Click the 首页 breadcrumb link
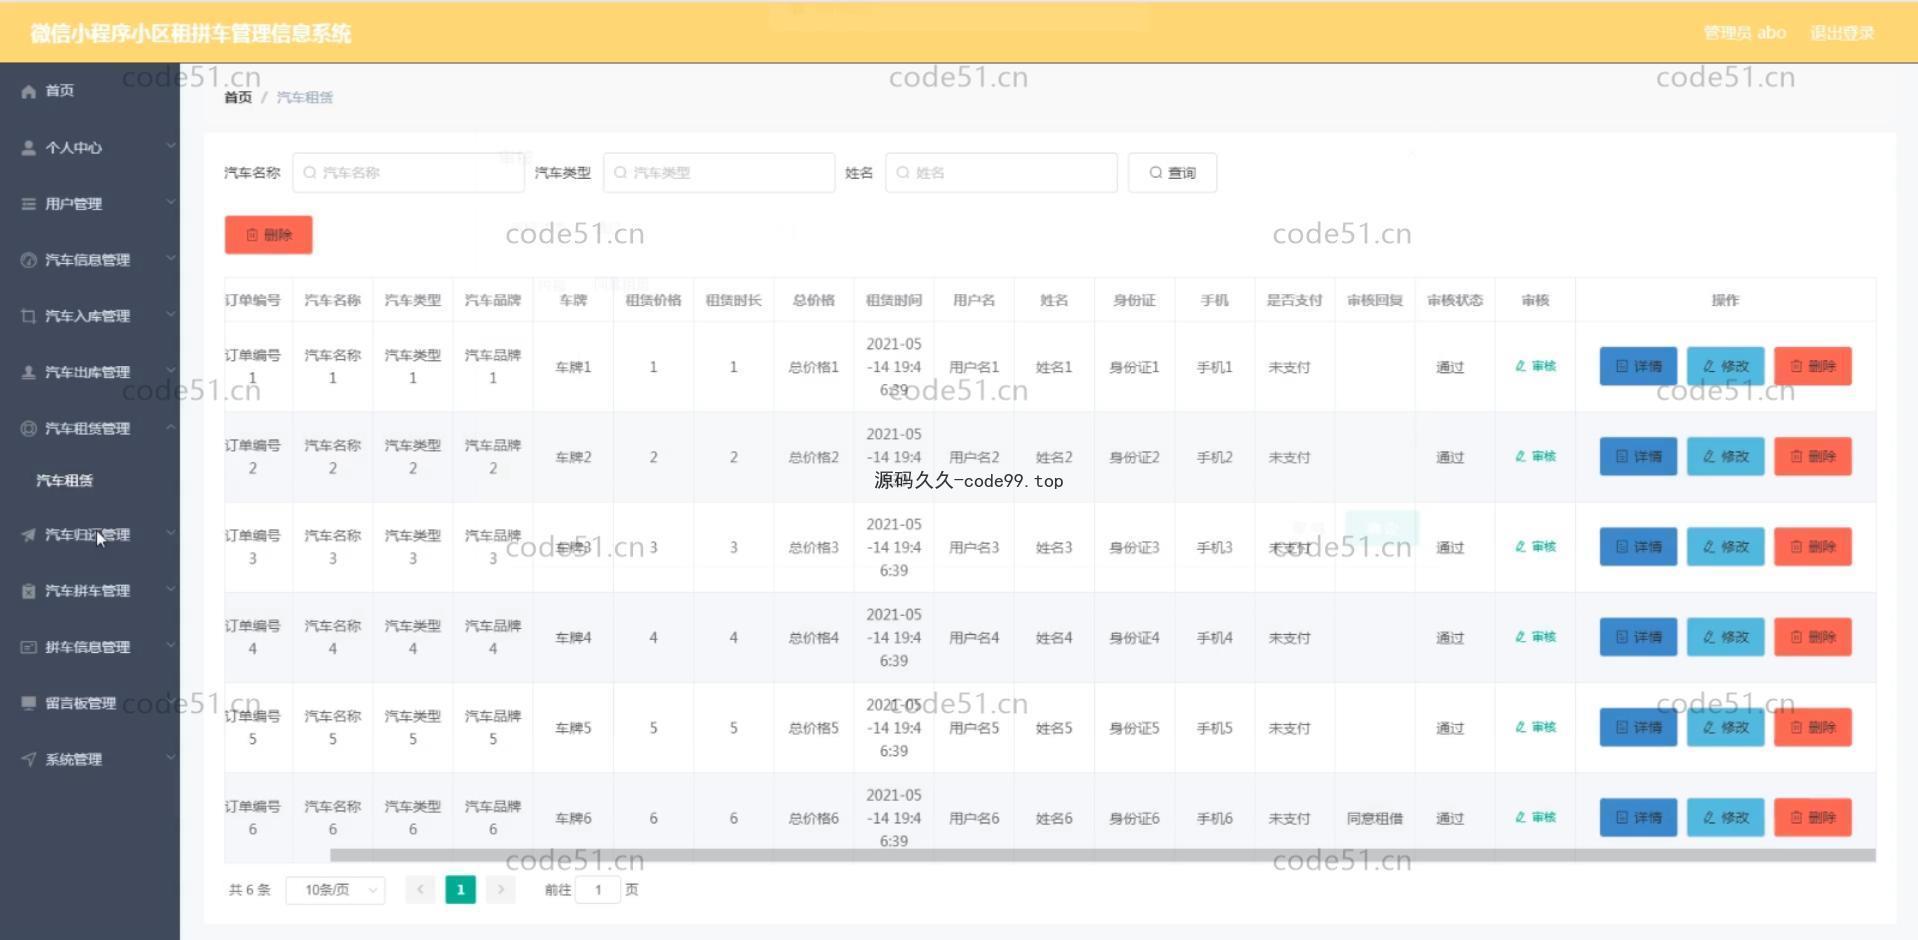The image size is (1918, 940). pos(238,97)
